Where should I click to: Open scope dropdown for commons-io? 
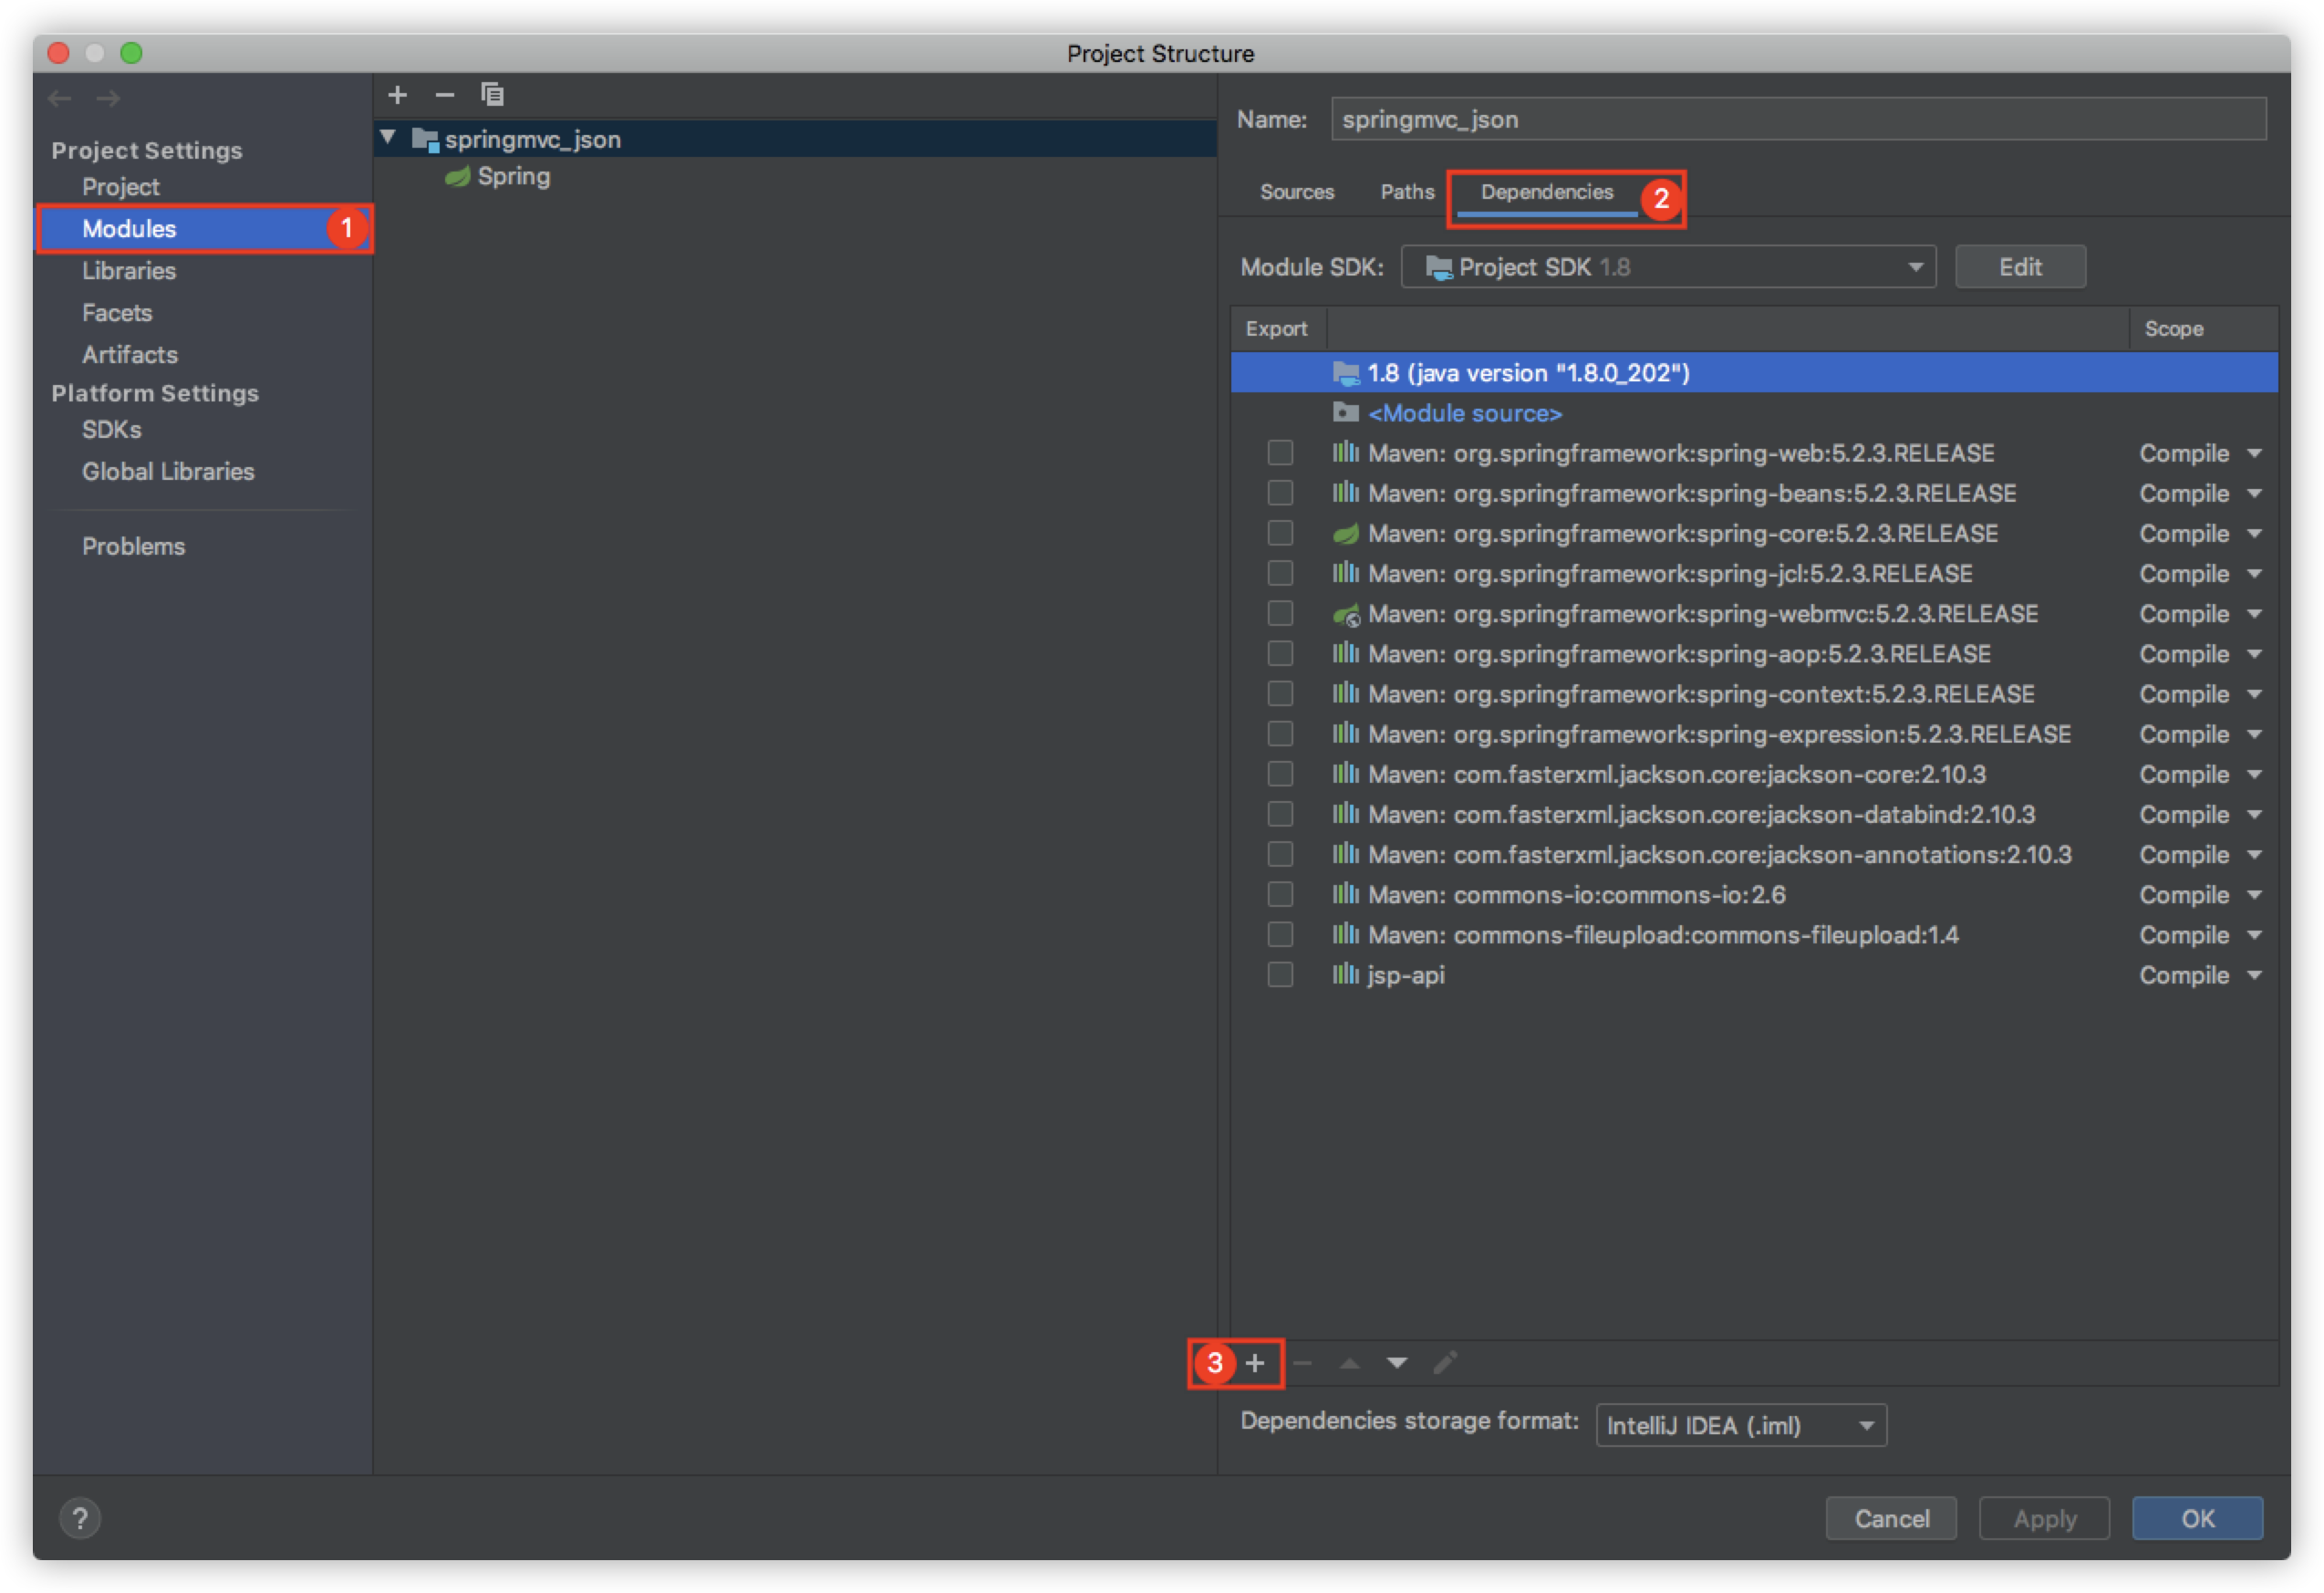coord(2200,895)
